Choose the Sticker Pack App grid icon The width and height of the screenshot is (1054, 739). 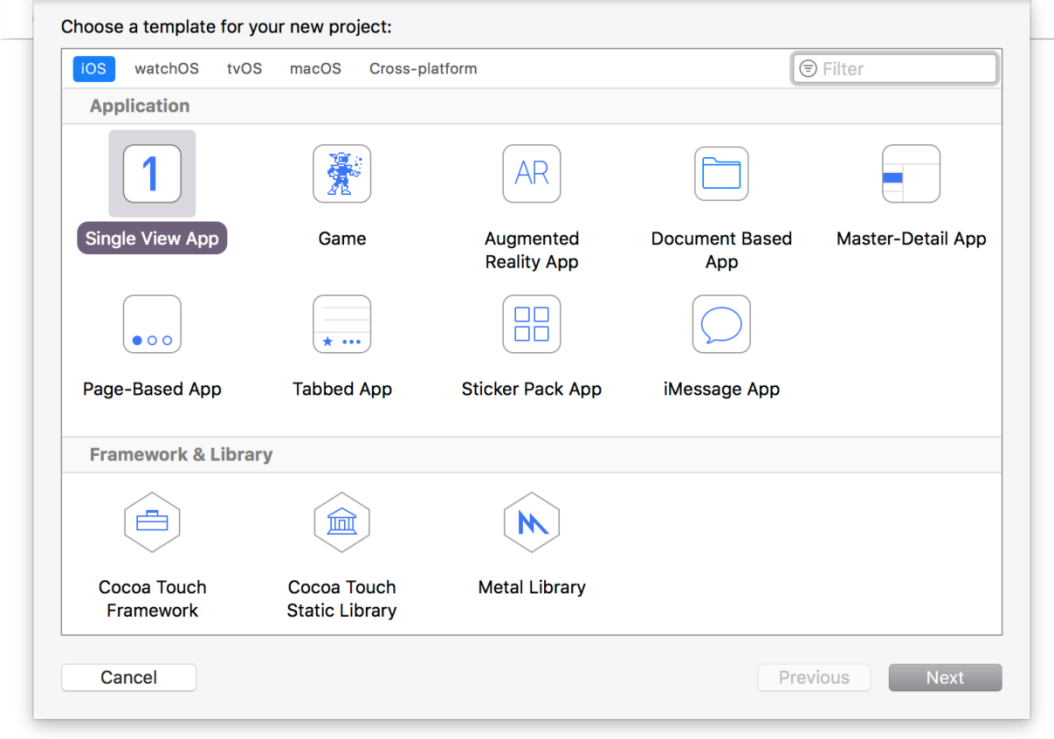tap(532, 324)
